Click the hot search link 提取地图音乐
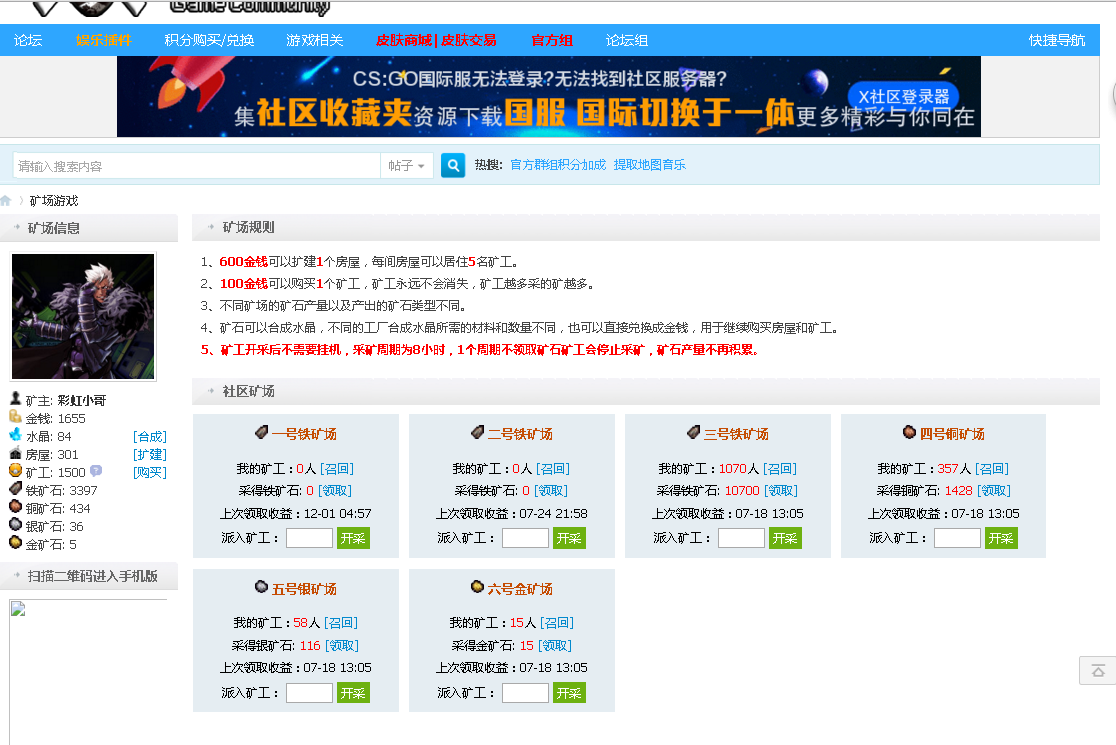Screen dimensions: 1116x745 (x=647, y=164)
